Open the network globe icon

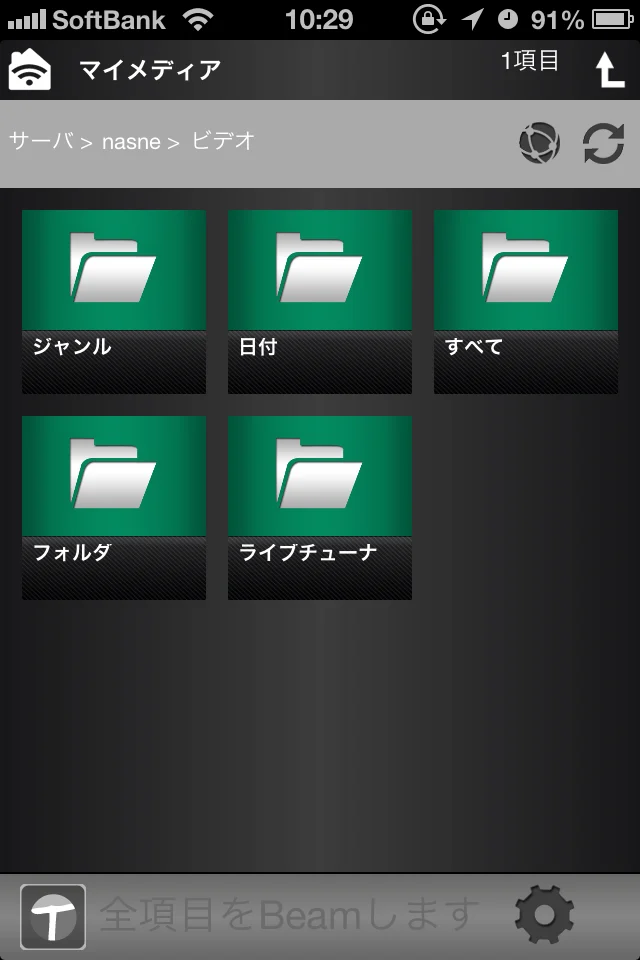(539, 143)
